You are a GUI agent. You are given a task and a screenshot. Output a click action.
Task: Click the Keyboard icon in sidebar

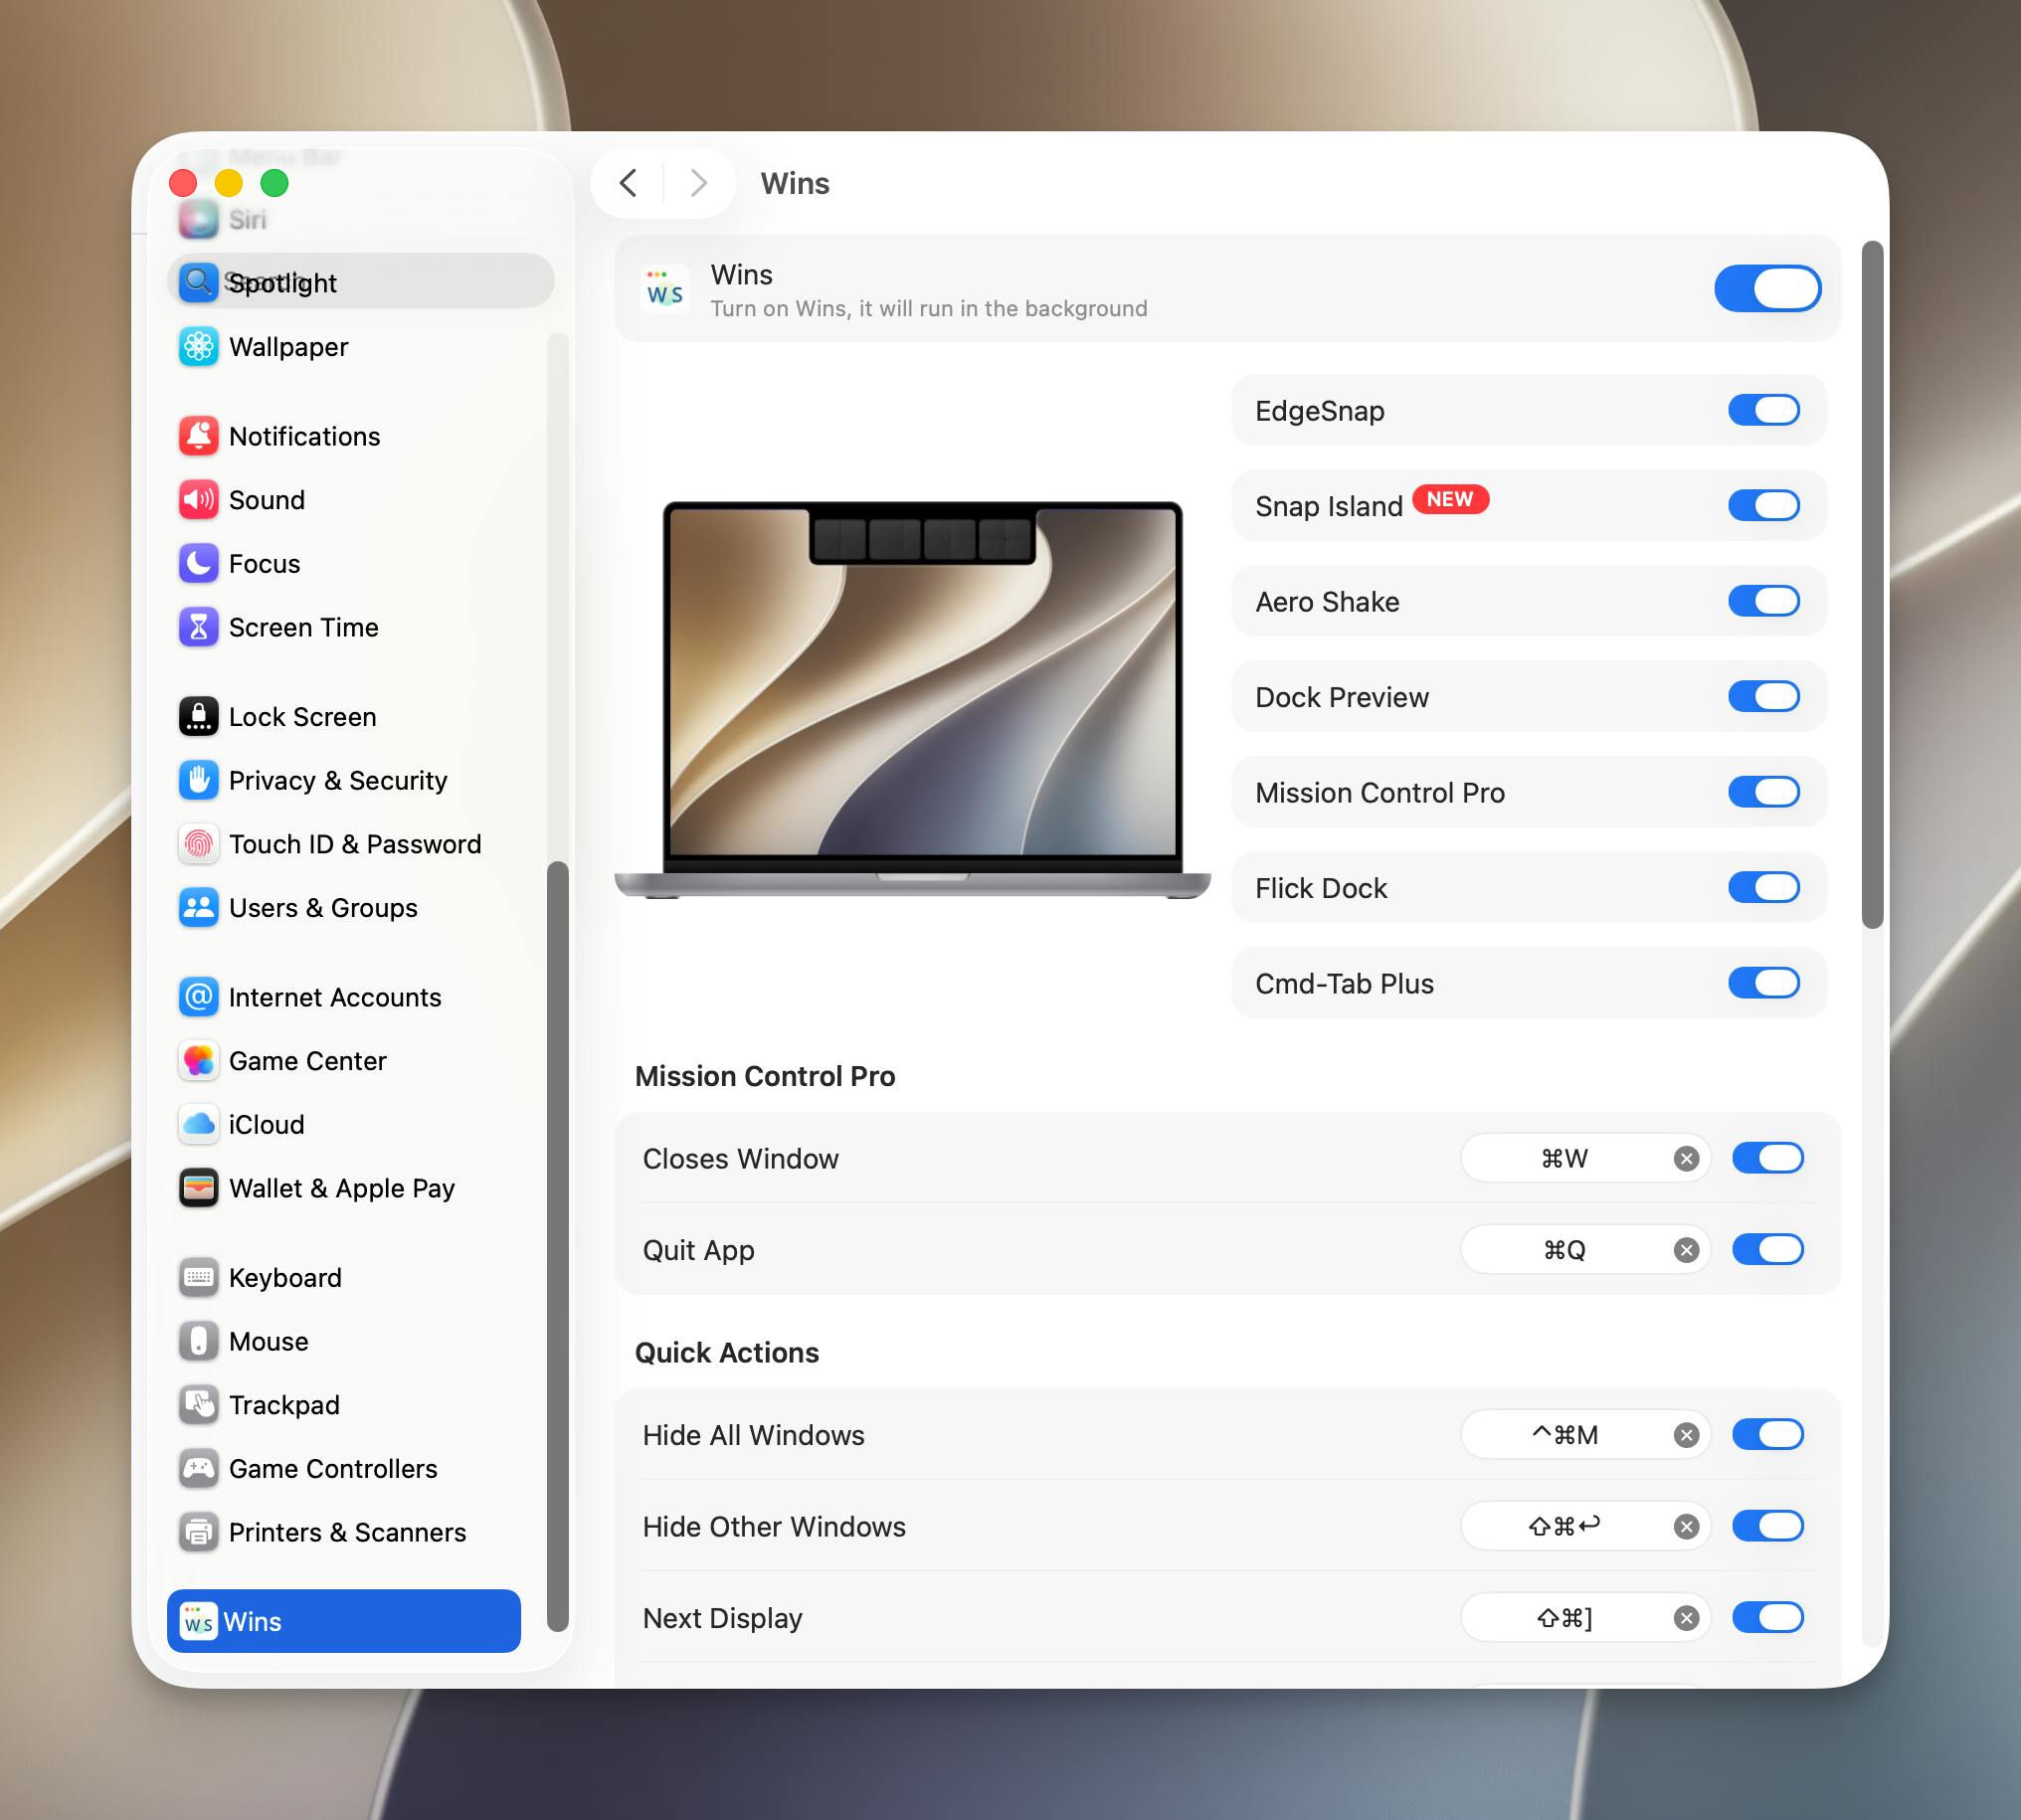tap(198, 1278)
